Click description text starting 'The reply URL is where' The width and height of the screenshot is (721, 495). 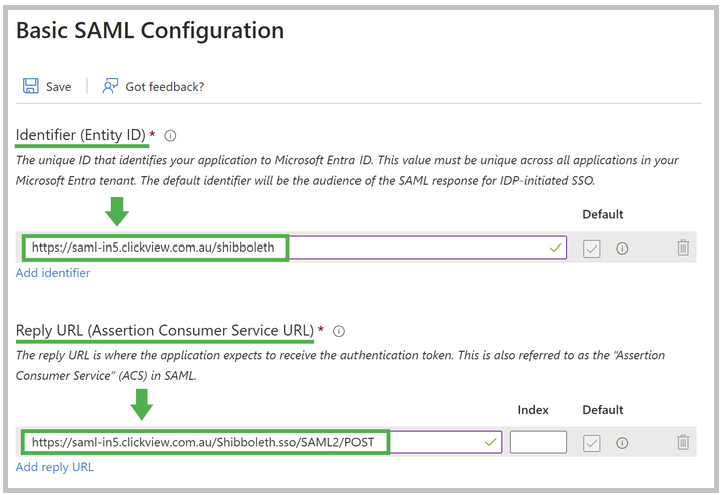tap(340, 365)
